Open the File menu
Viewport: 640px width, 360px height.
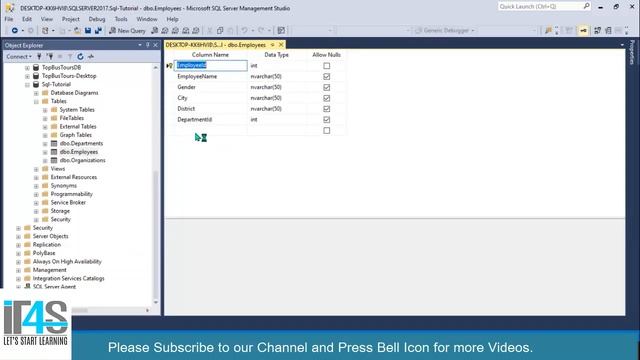tap(9, 19)
